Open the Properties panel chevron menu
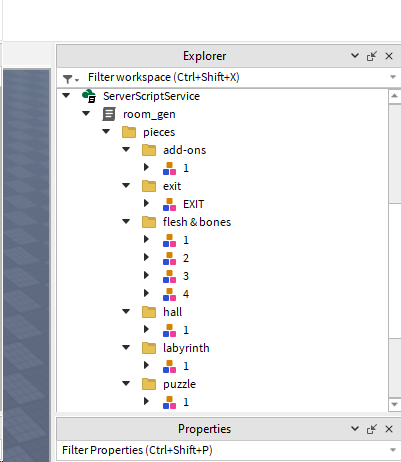The image size is (401, 462). pos(355,429)
